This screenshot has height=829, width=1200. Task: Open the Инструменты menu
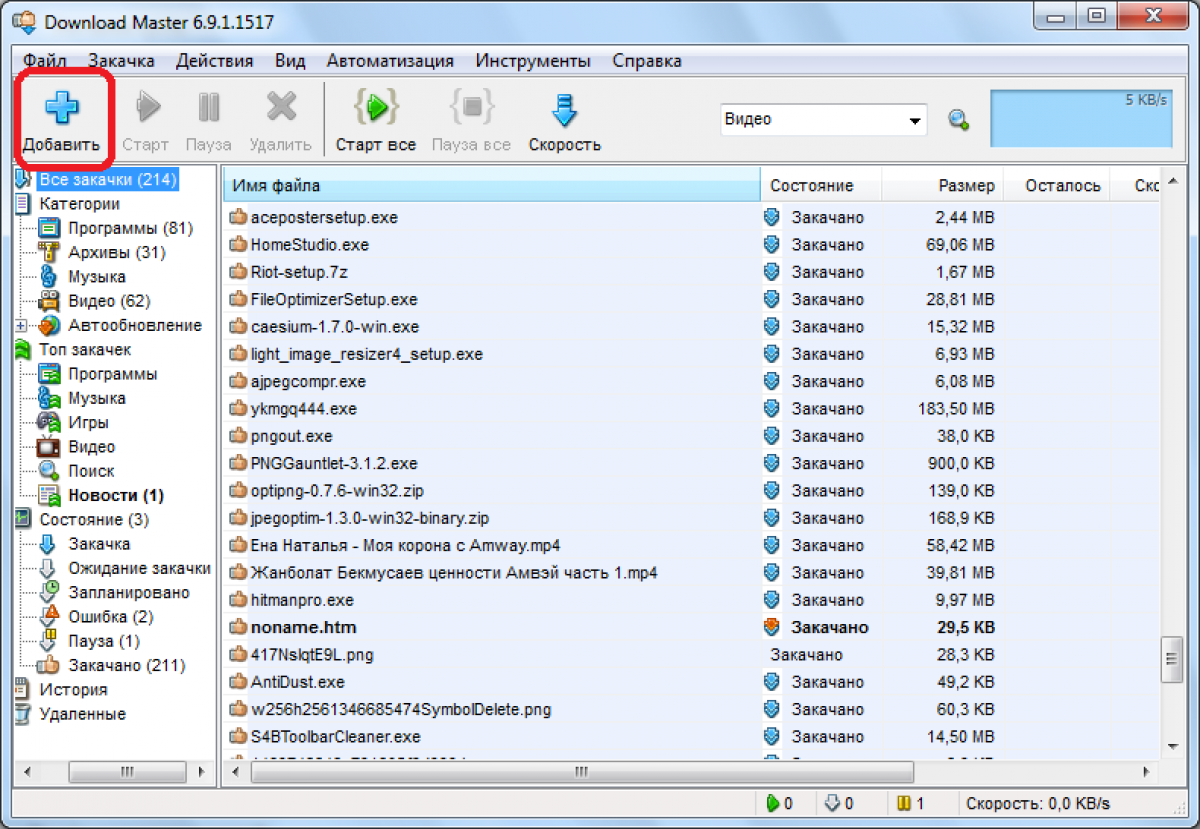click(532, 61)
